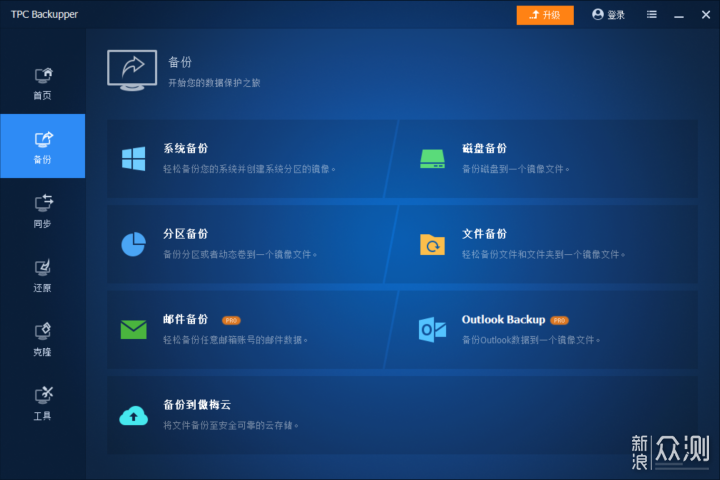Image resolution: width=720 pixels, height=480 pixels.
Task: Click the 克隆 label in the sidebar
Action: [42, 352]
